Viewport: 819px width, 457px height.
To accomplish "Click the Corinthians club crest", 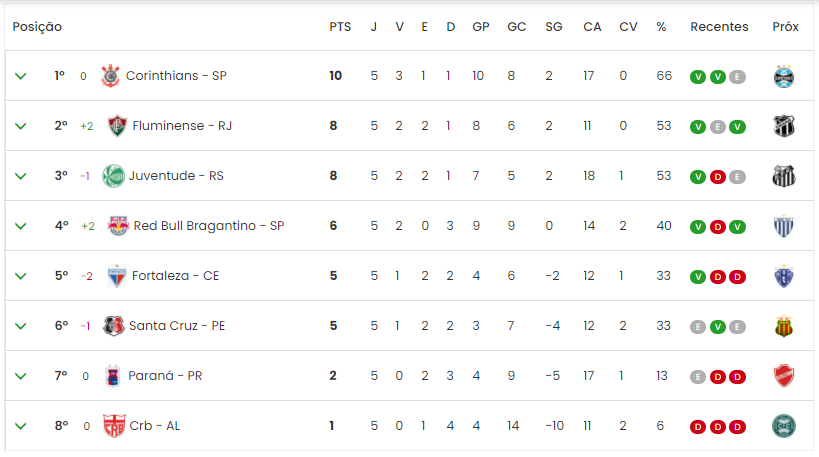I will pyautogui.click(x=110, y=76).
